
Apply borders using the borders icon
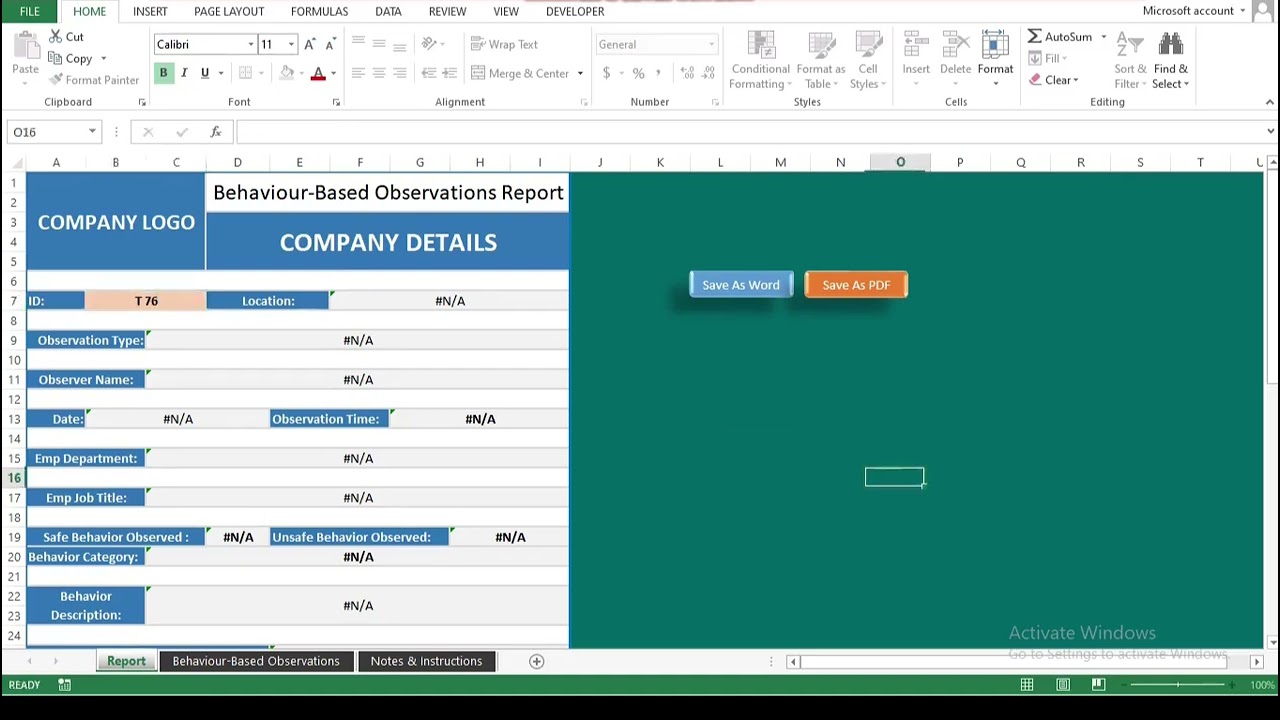[x=246, y=73]
